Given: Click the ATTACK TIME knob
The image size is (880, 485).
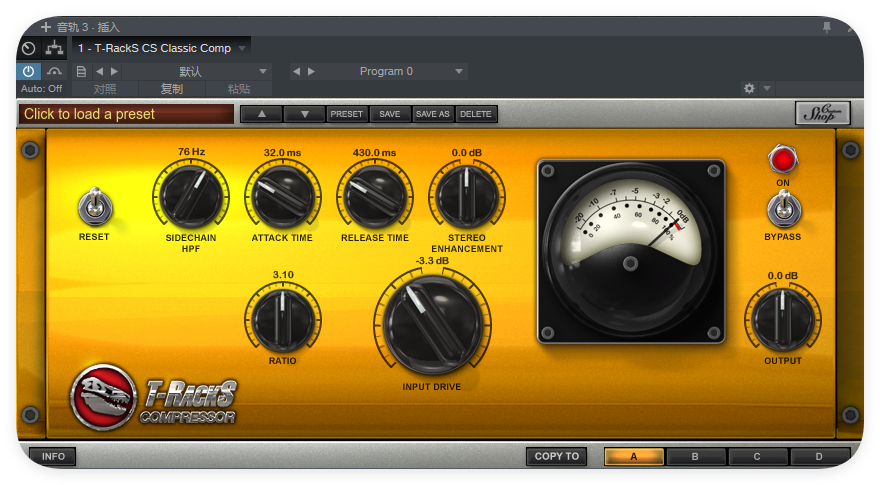Looking at the screenshot, I should pos(282,196).
